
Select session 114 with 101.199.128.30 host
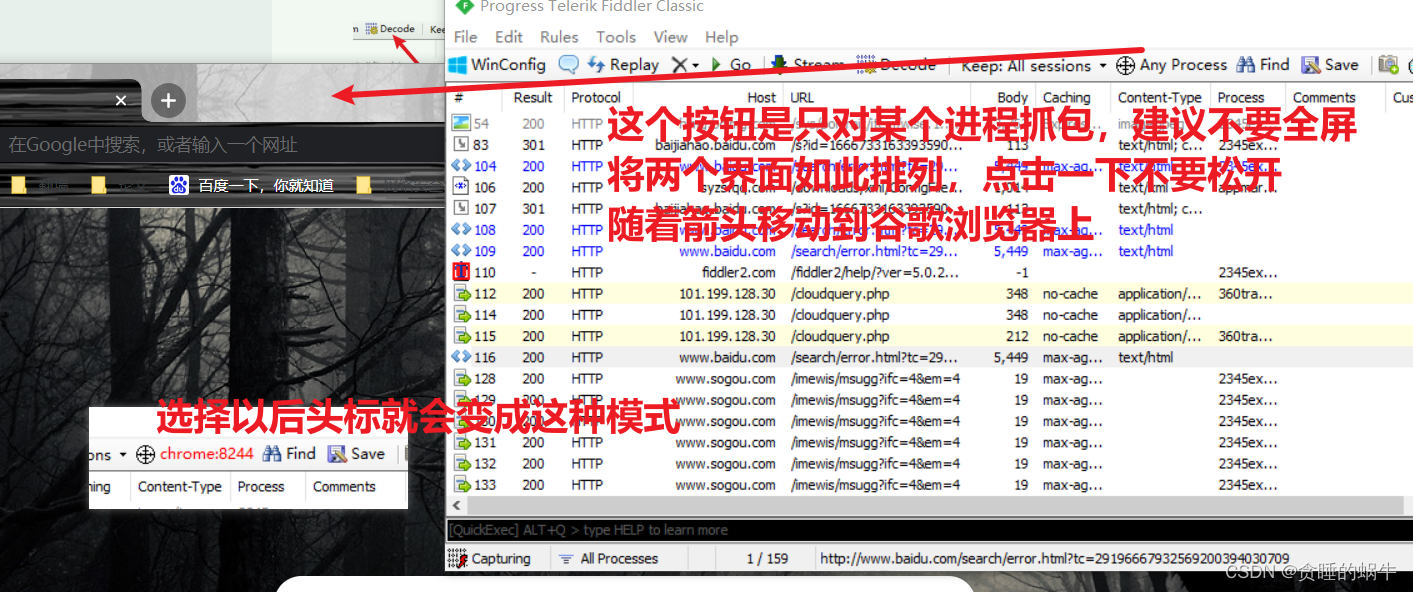tap(930, 315)
